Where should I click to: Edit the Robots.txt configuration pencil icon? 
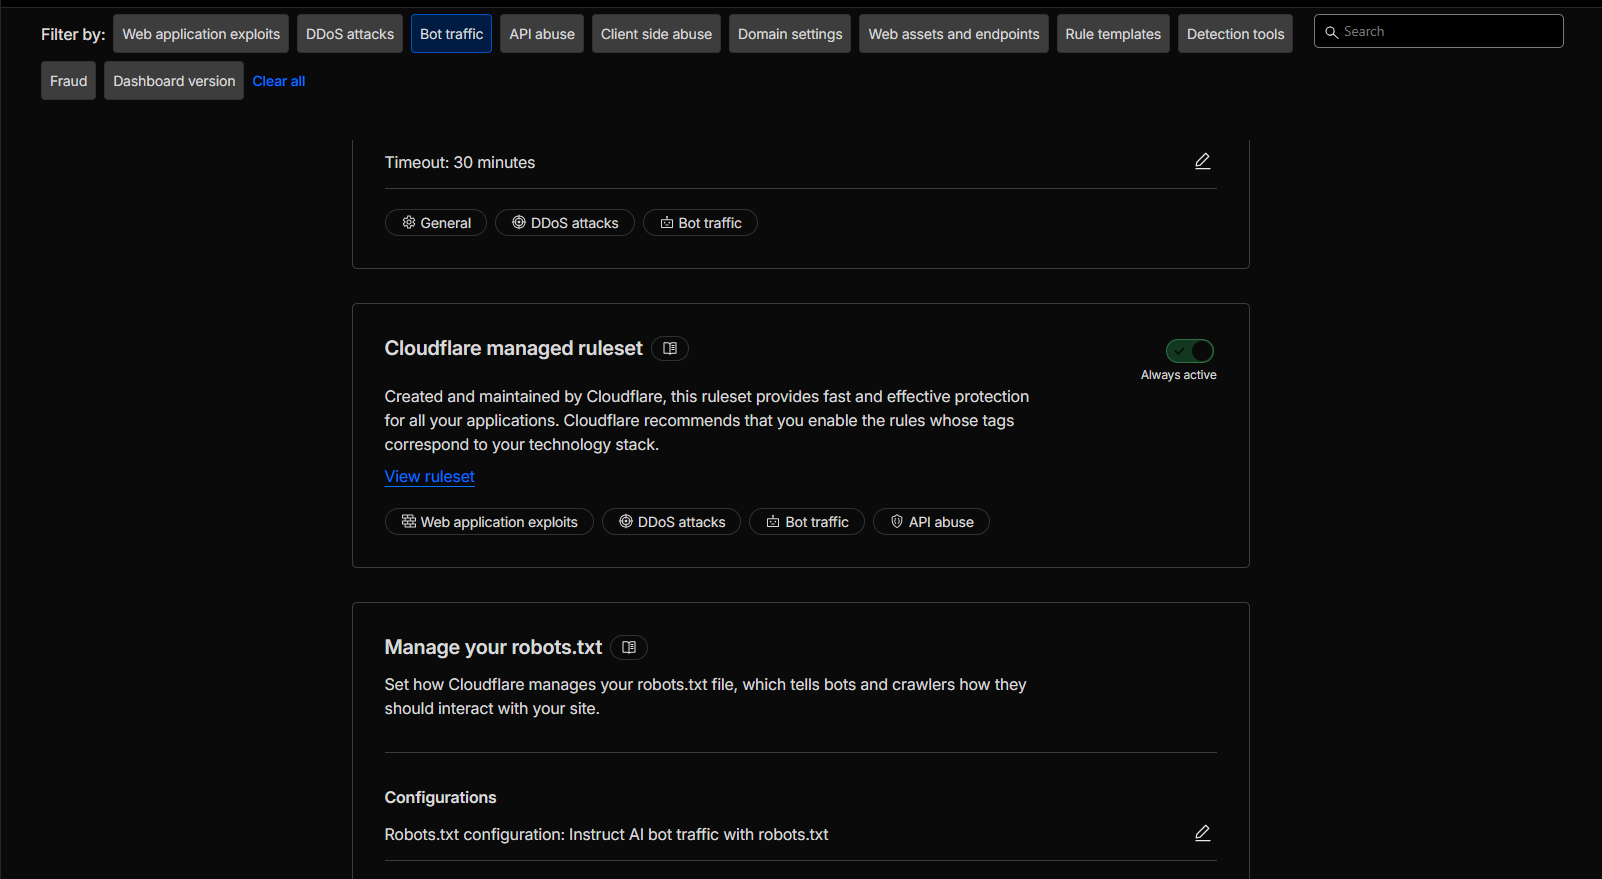[x=1202, y=833]
